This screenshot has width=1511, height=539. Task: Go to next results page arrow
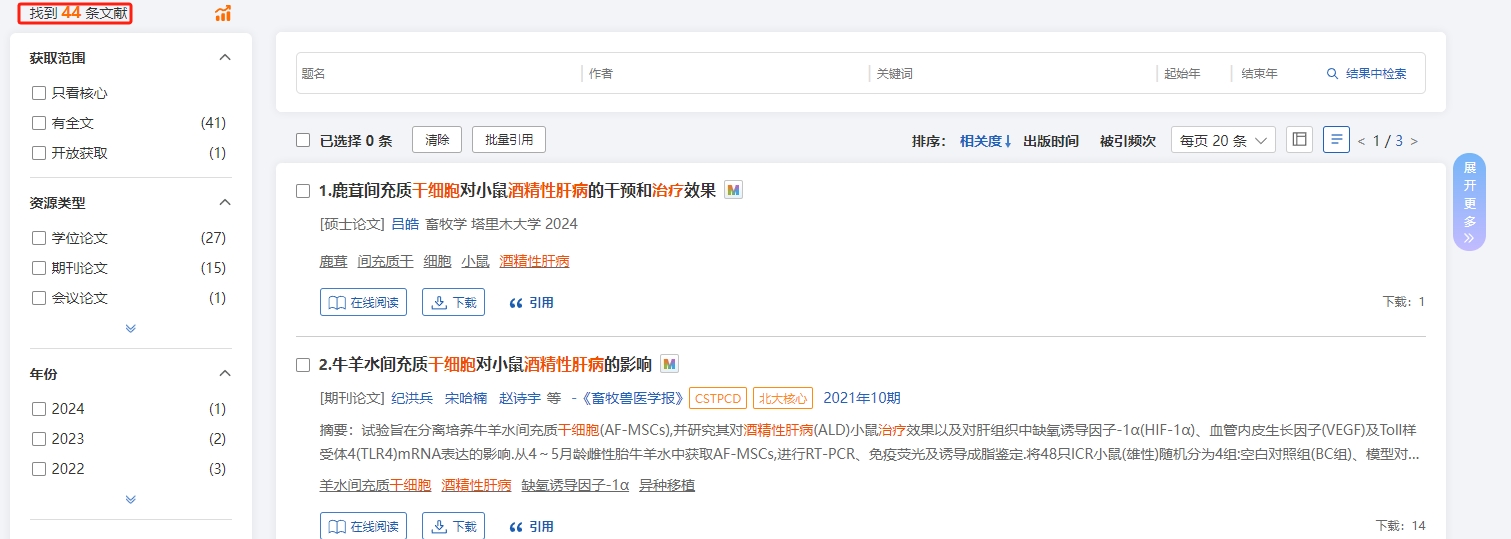(1414, 141)
